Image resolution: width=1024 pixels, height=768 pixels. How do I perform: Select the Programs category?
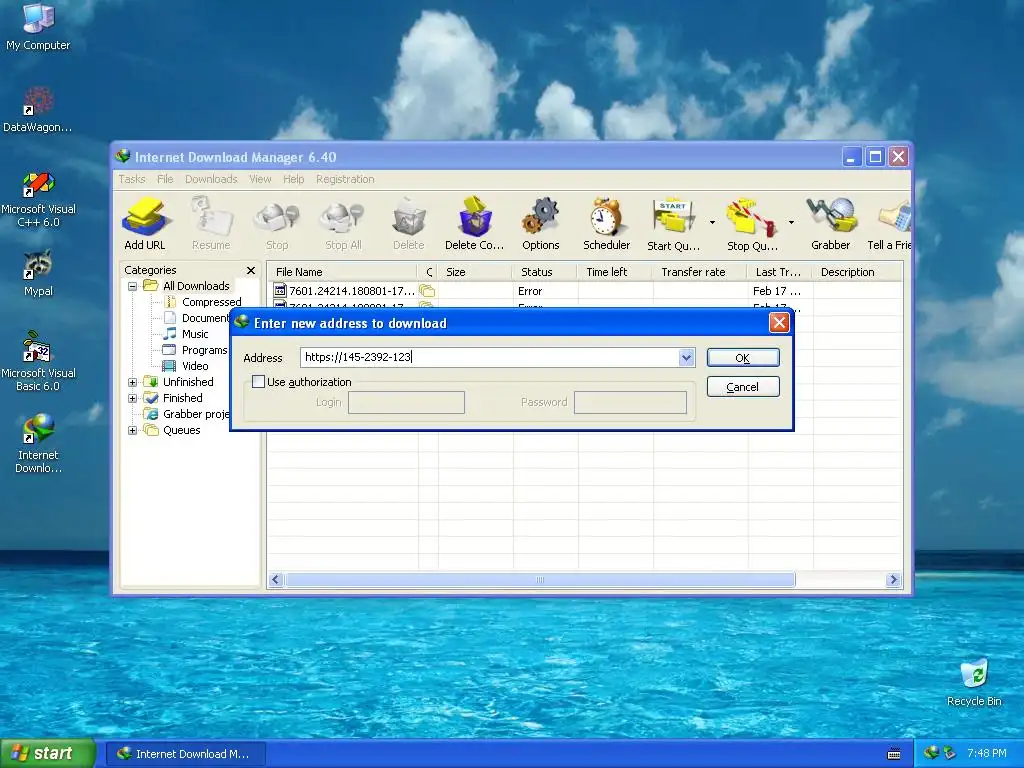204,350
